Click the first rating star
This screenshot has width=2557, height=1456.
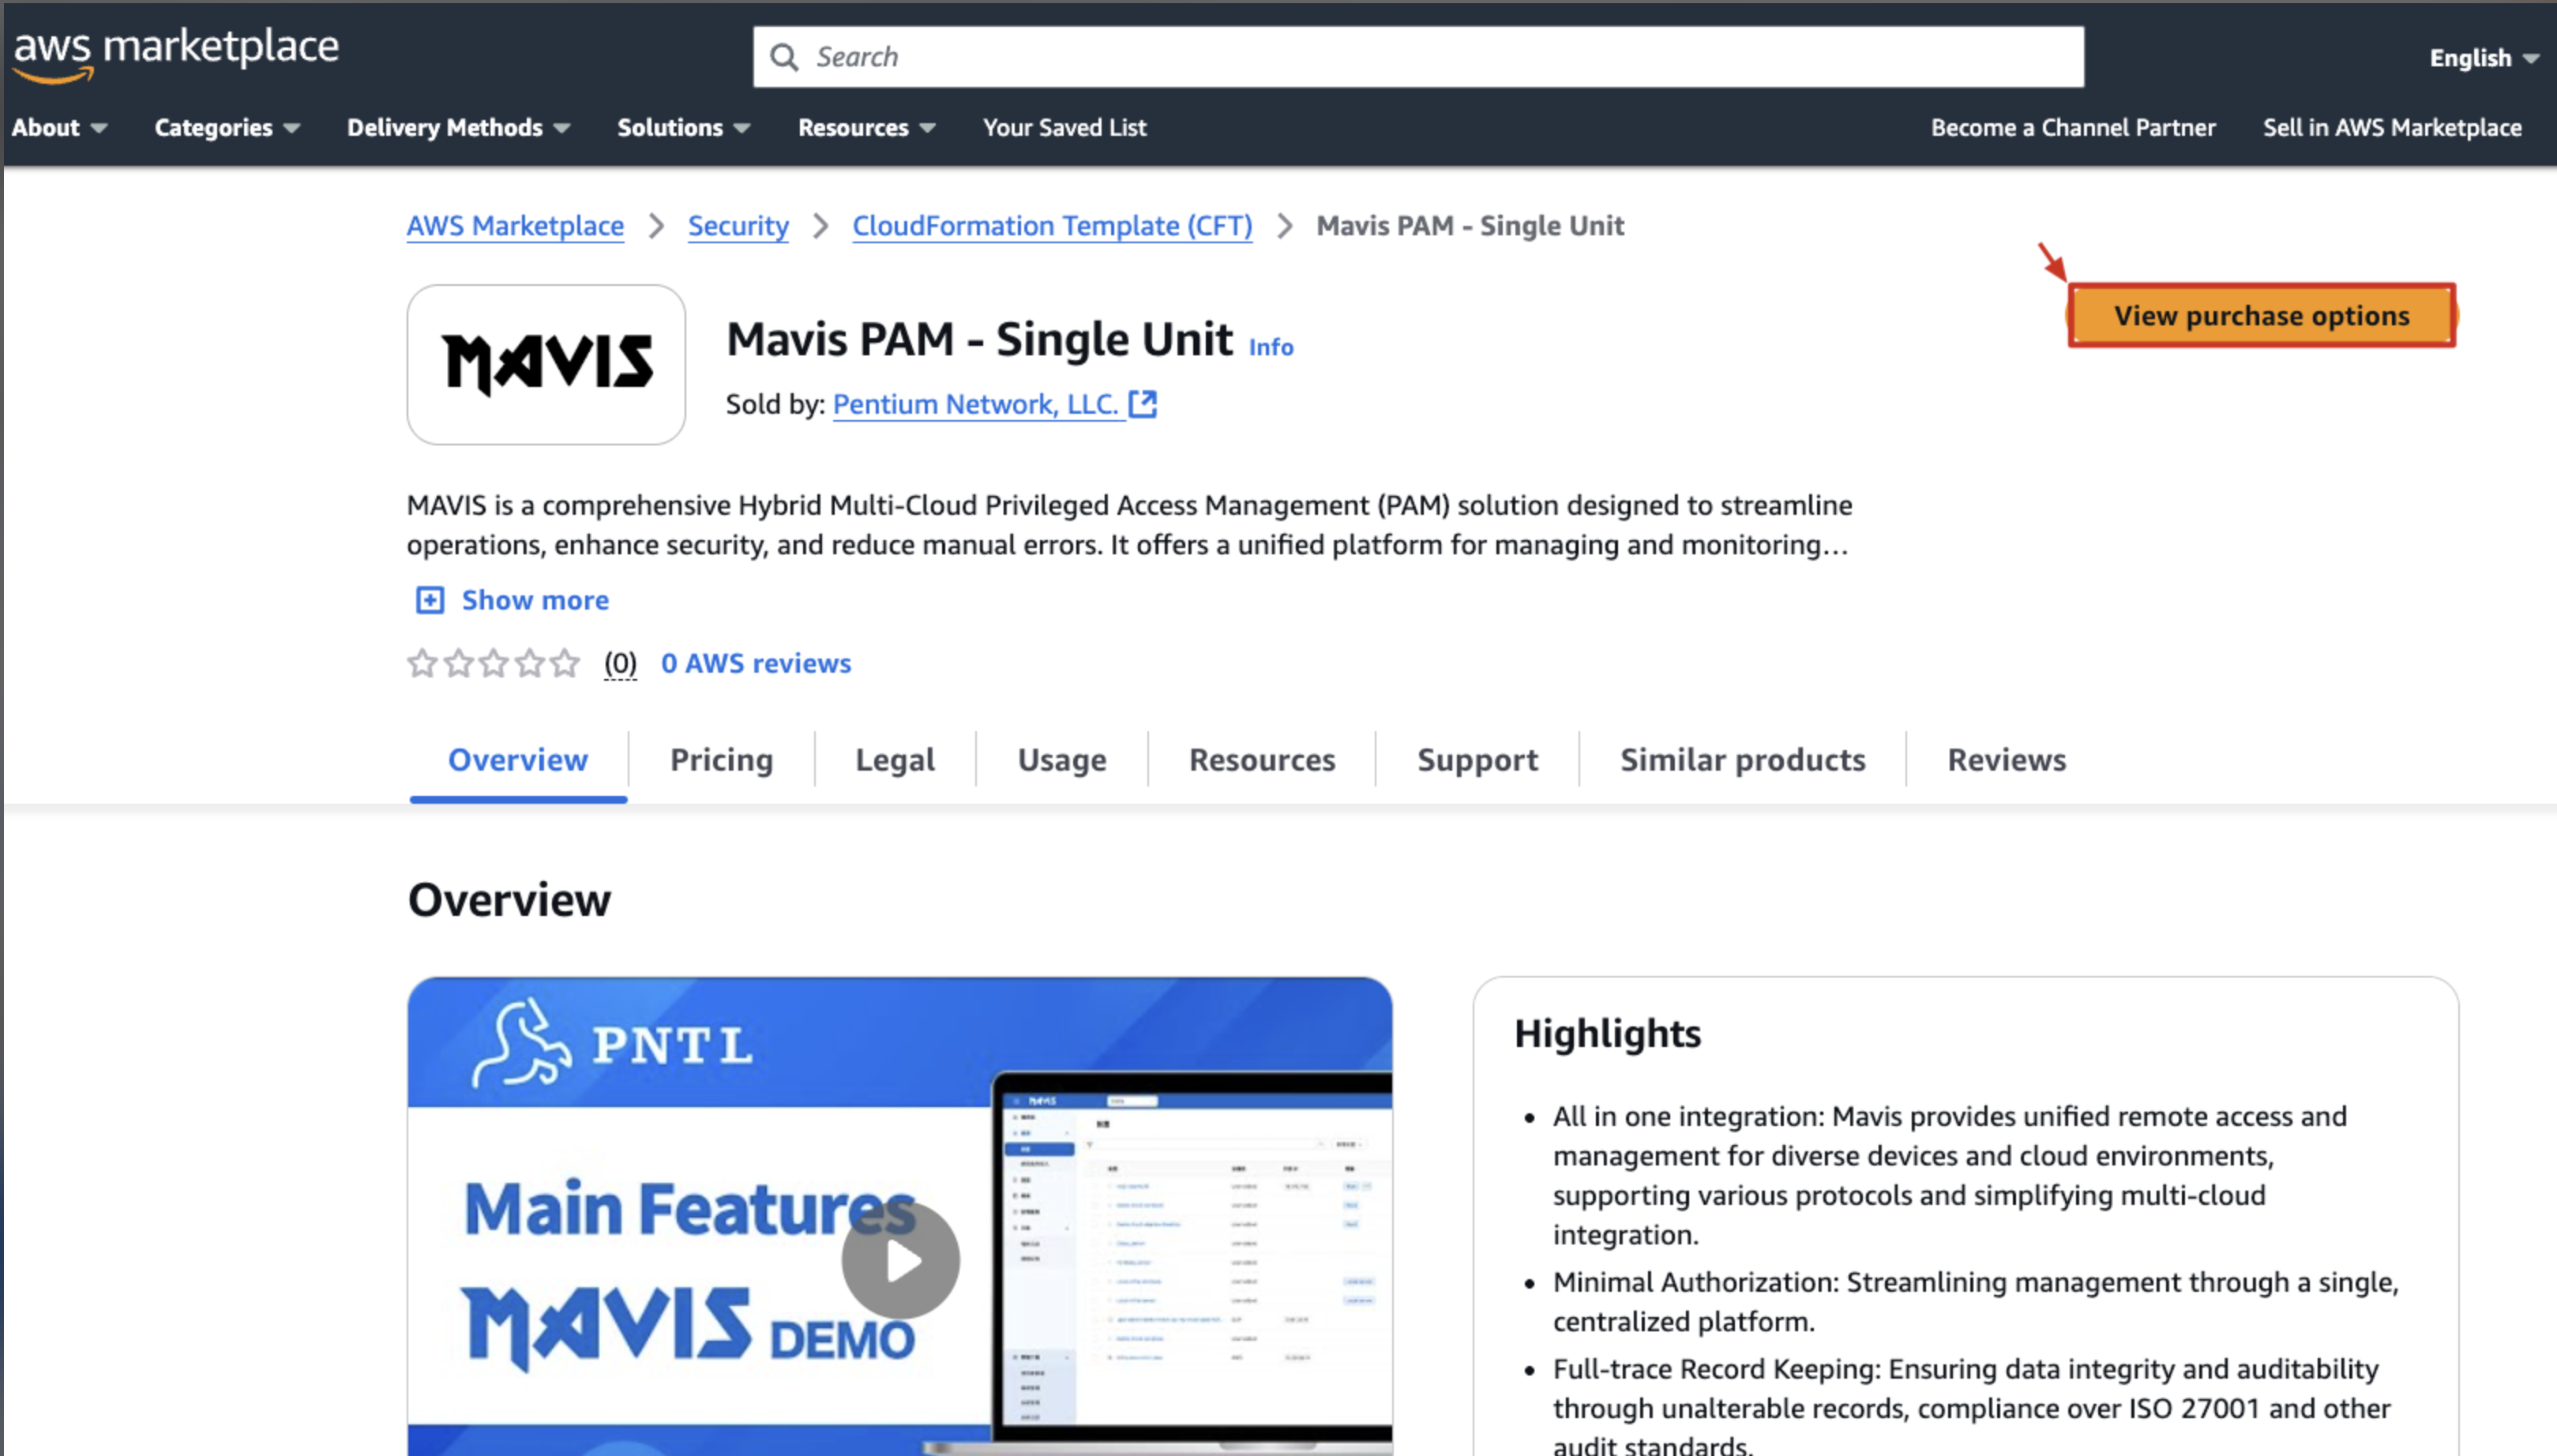click(422, 663)
